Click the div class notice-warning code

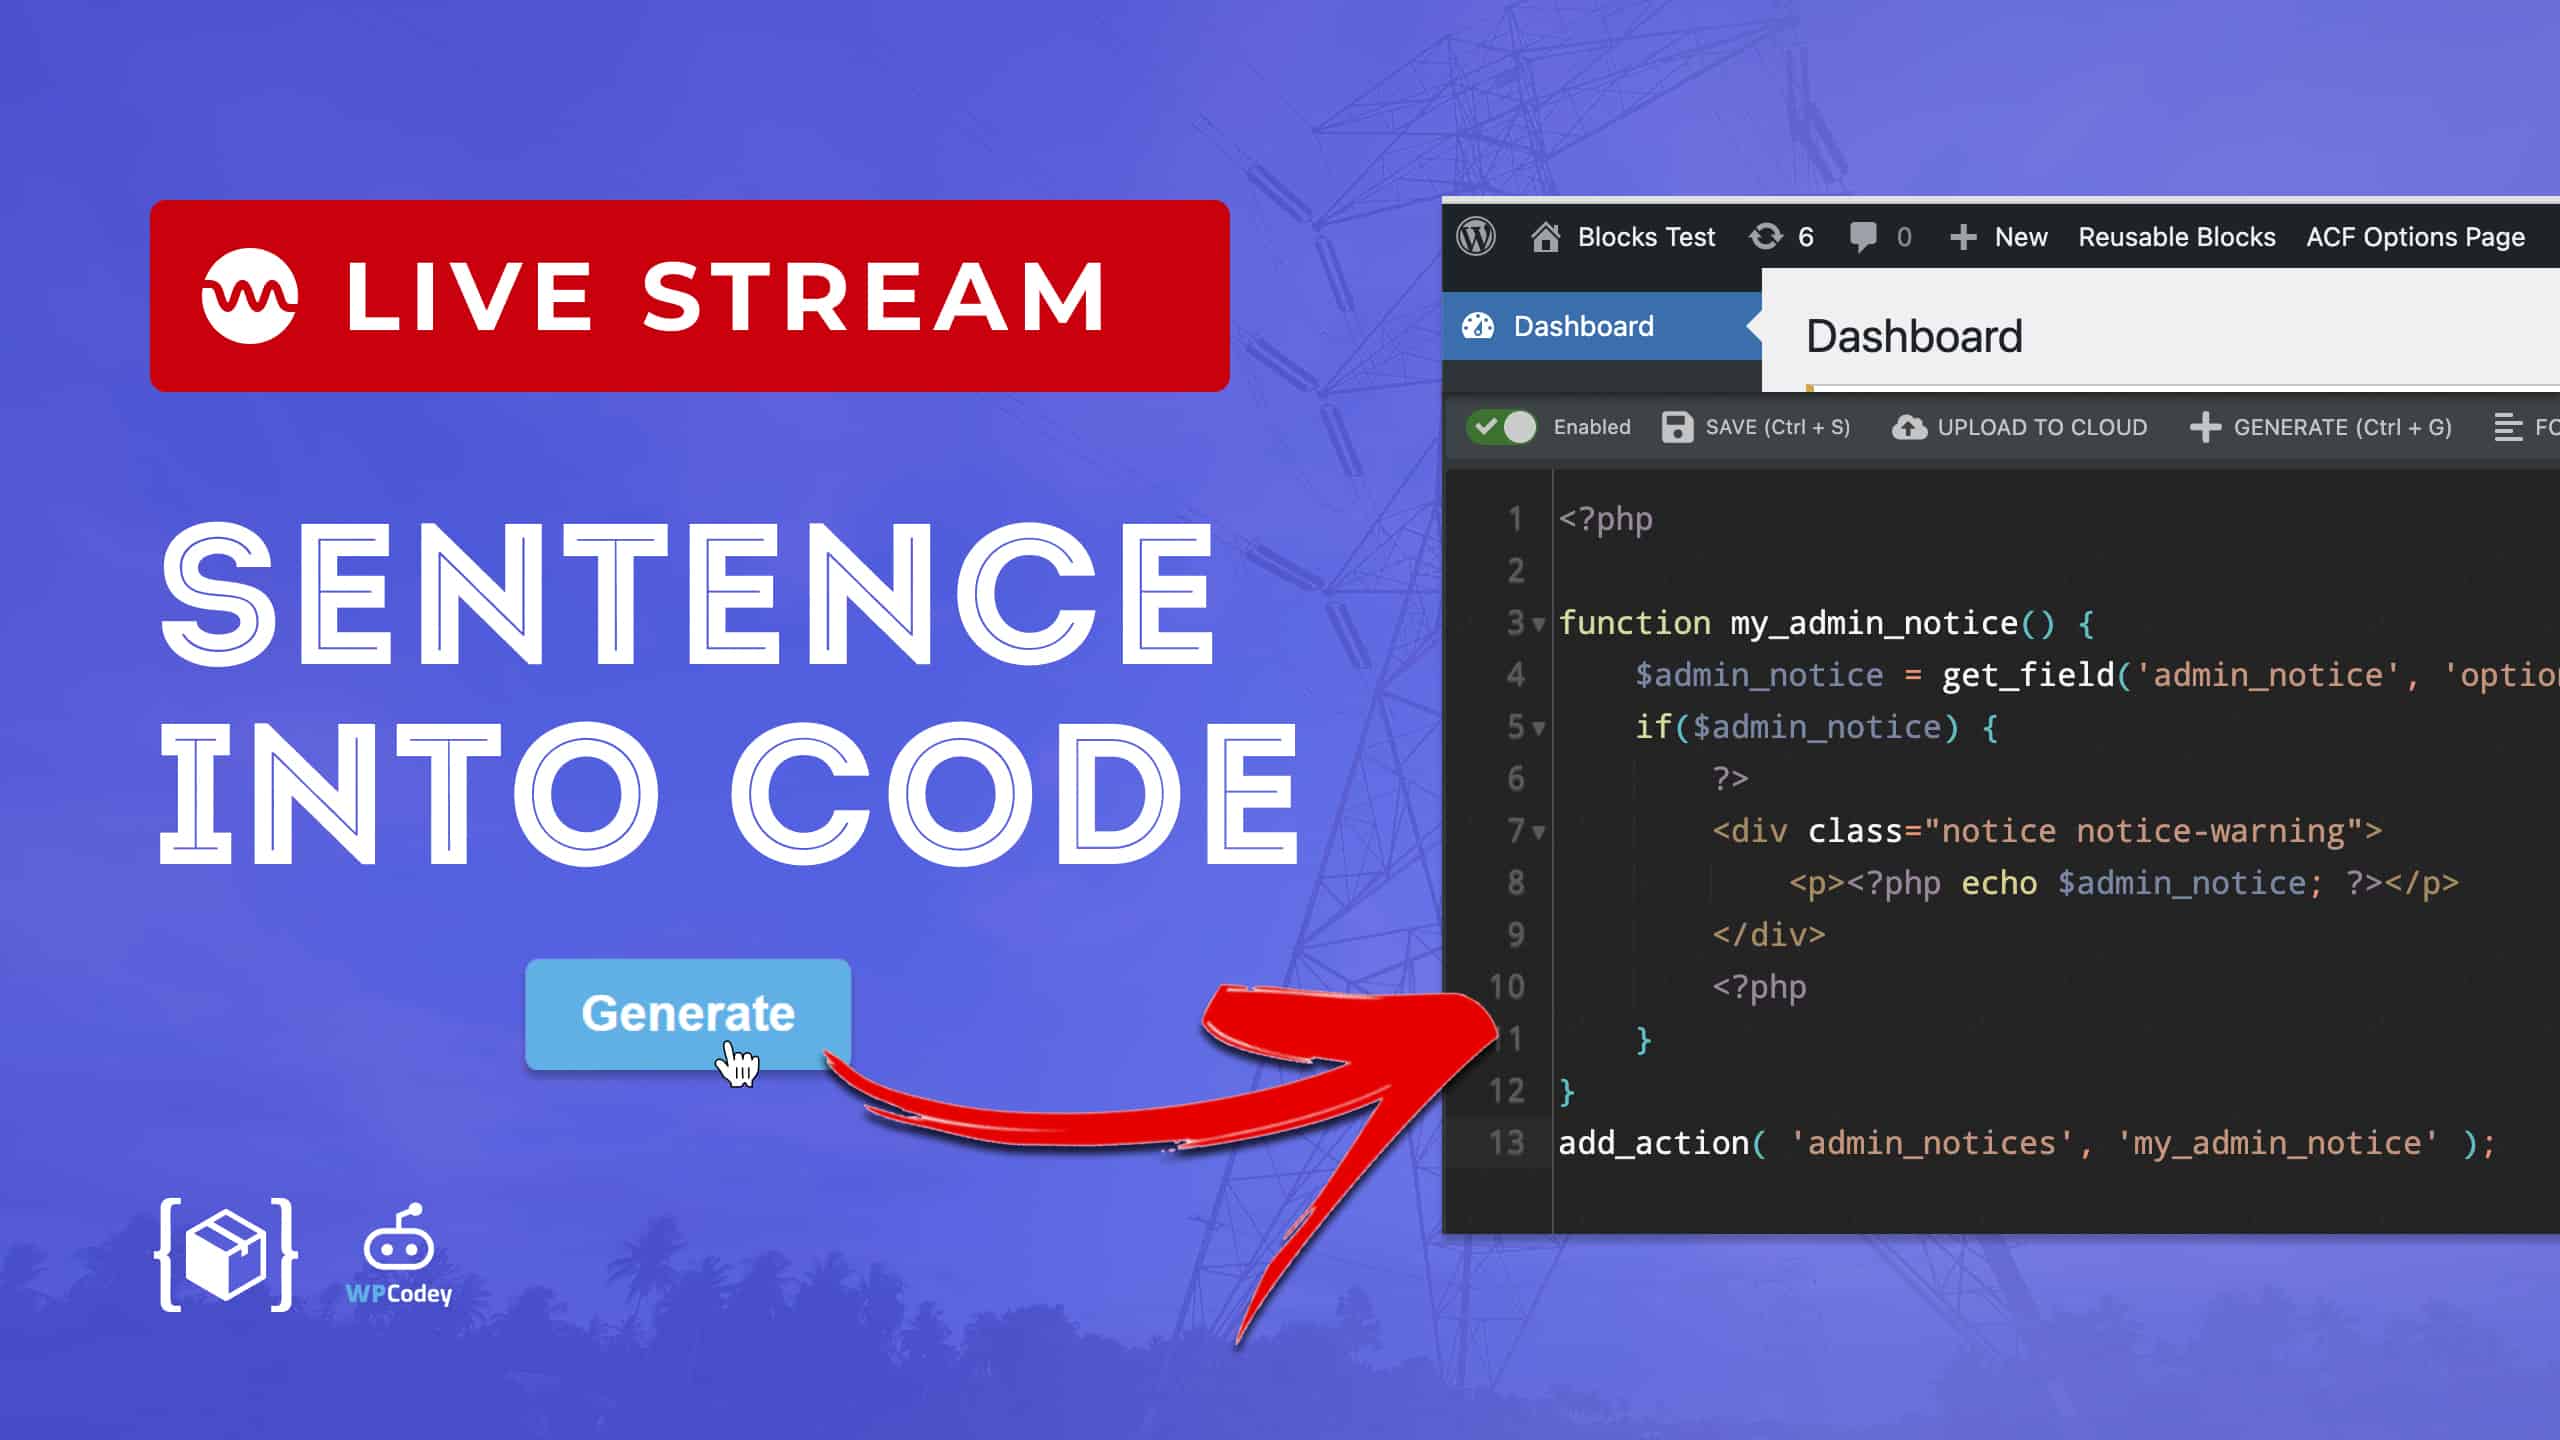2048,831
